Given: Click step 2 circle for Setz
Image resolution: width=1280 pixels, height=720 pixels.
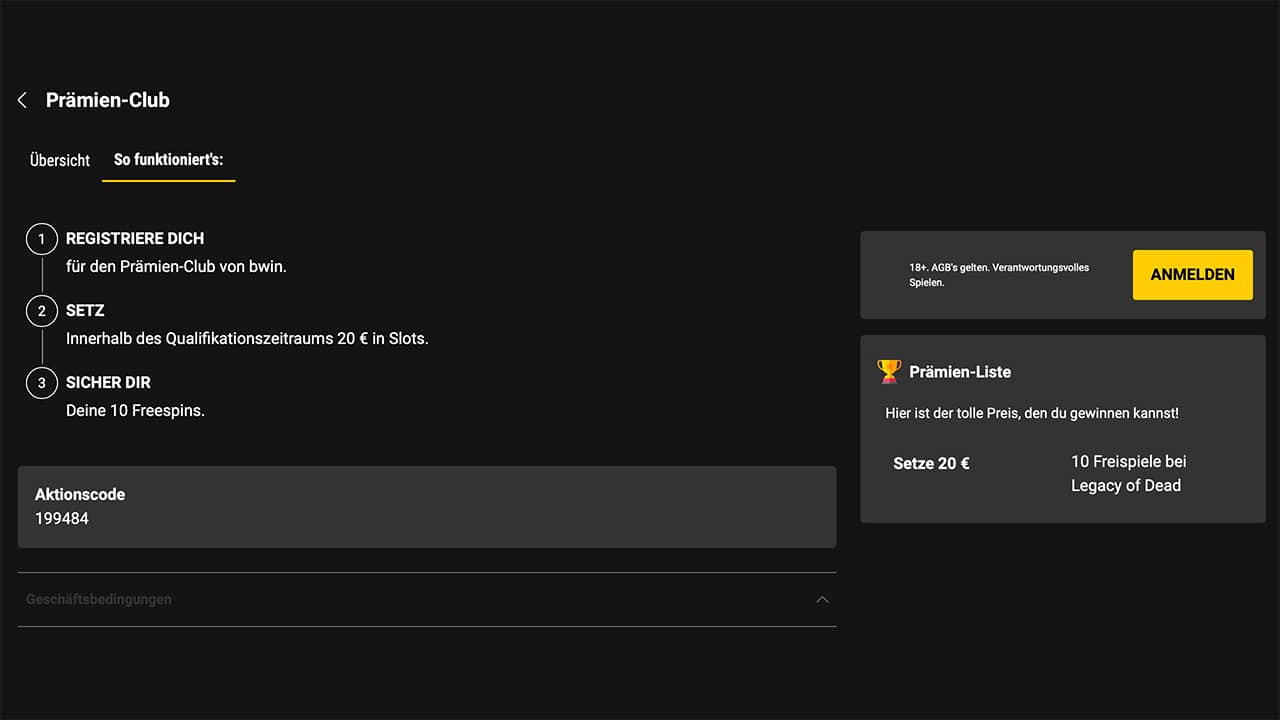Looking at the screenshot, I should (x=42, y=311).
